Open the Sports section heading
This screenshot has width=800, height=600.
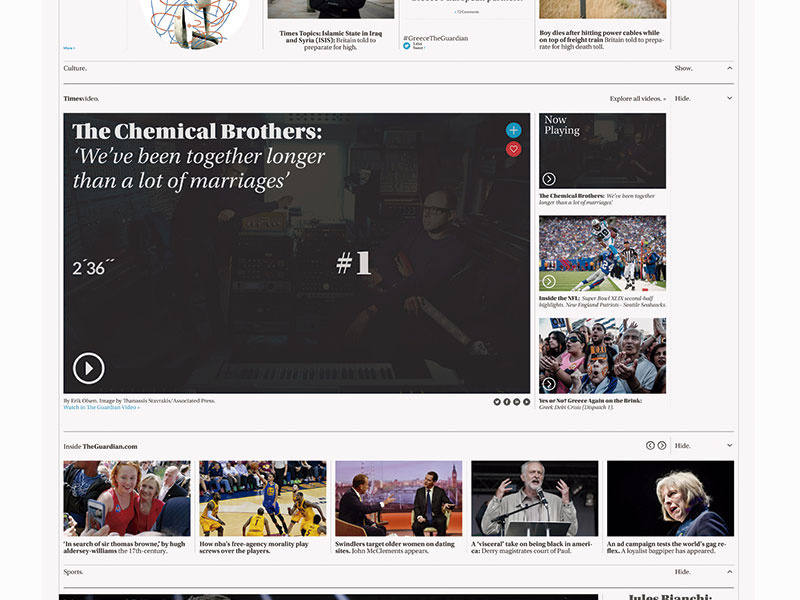click(73, 572)
